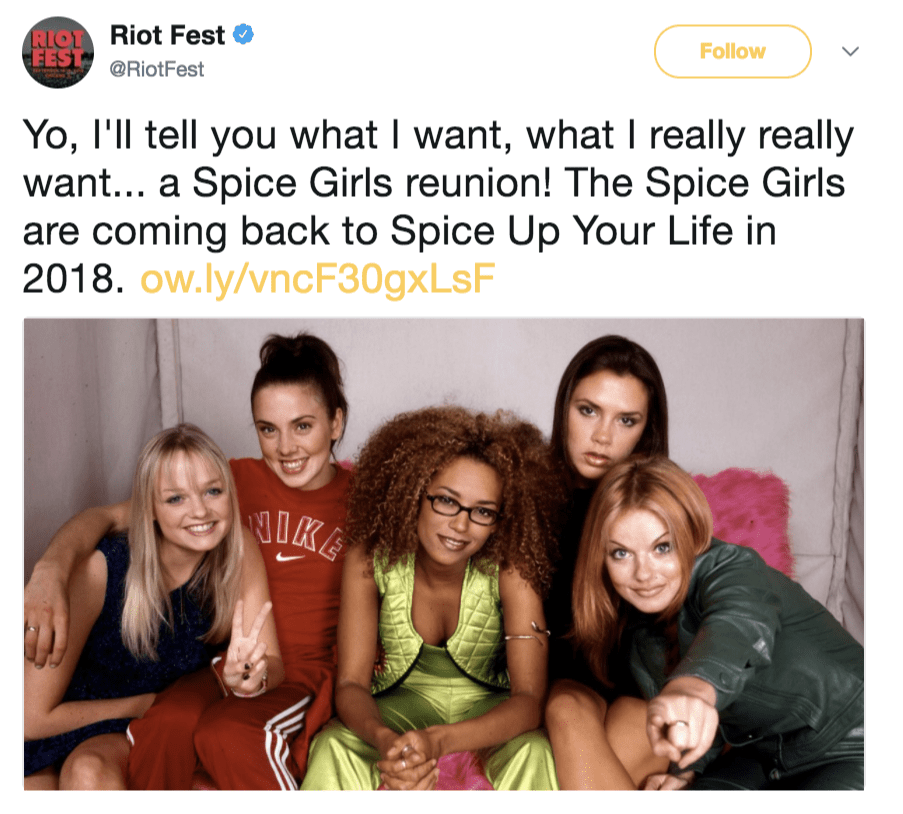903x814 pixels.
Task: Open the ow.ly/vncF30gxLsF link
Action: point(317,279)
